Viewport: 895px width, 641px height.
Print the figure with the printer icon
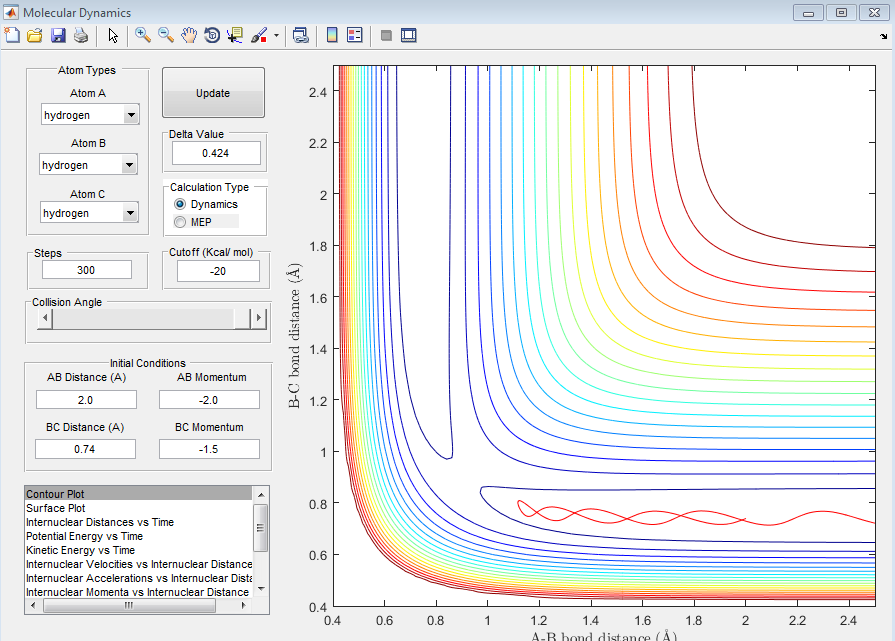click(80, 35)
